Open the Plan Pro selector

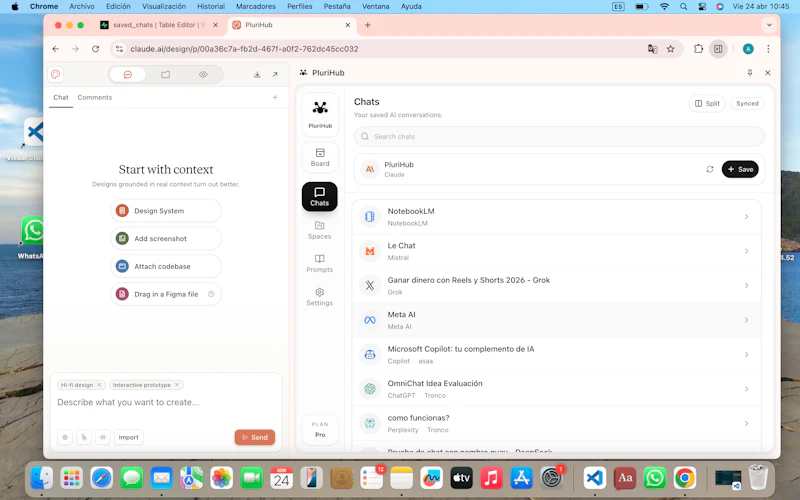(x=320, y=429)
